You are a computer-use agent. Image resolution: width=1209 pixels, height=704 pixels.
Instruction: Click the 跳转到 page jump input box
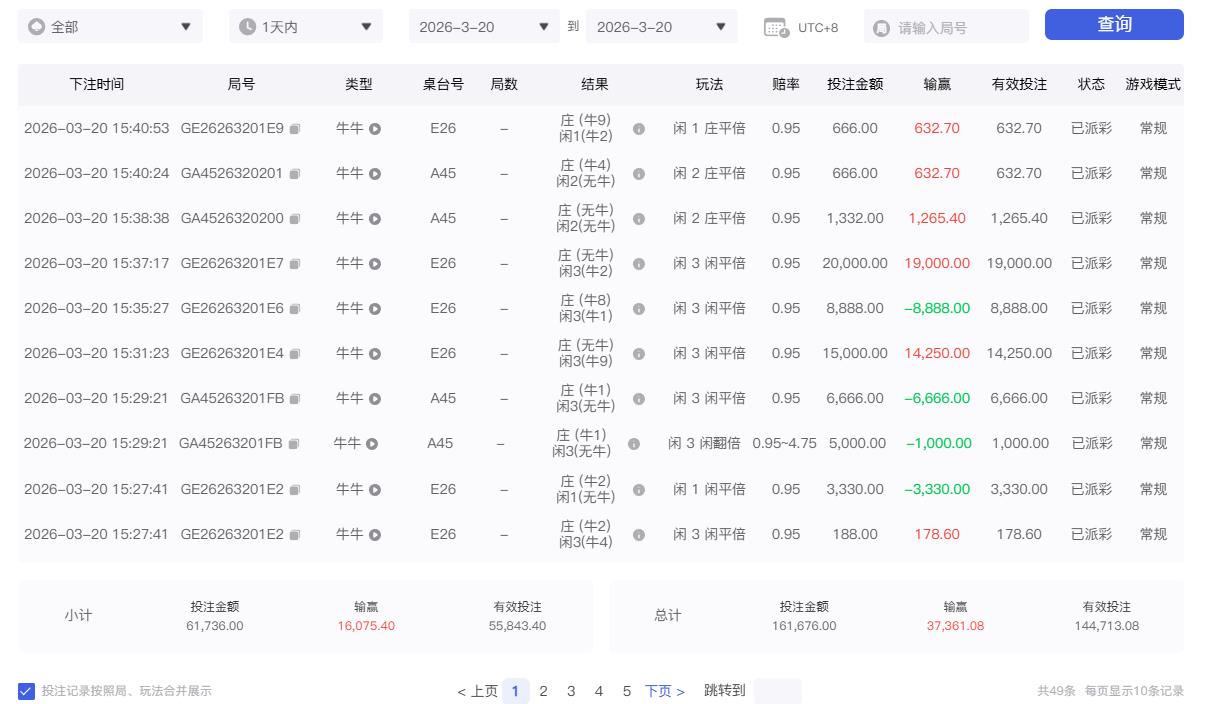coord(779,691)
